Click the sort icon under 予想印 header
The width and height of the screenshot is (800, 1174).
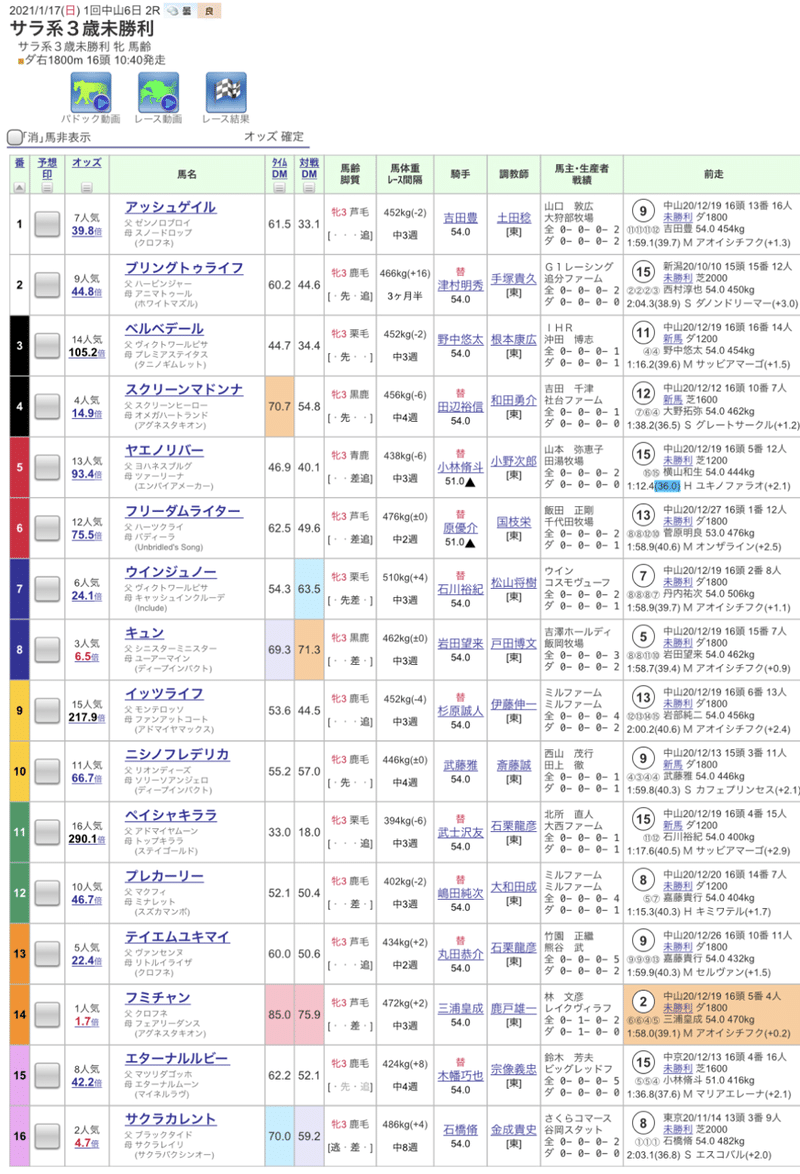pos(47,187)
